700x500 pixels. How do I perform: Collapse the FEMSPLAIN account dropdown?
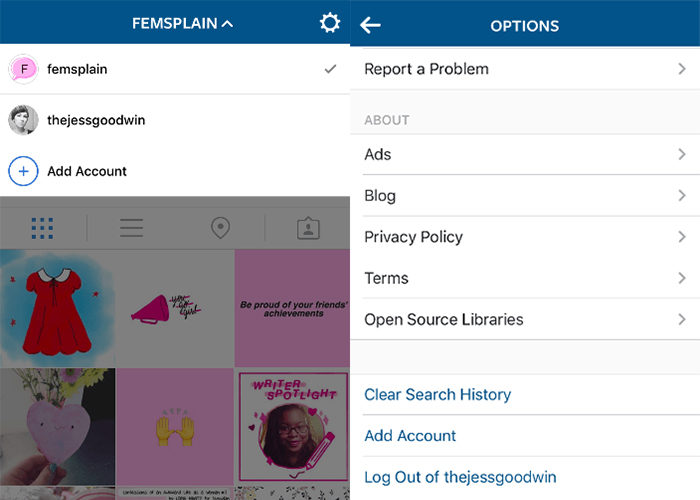(182, 23)
